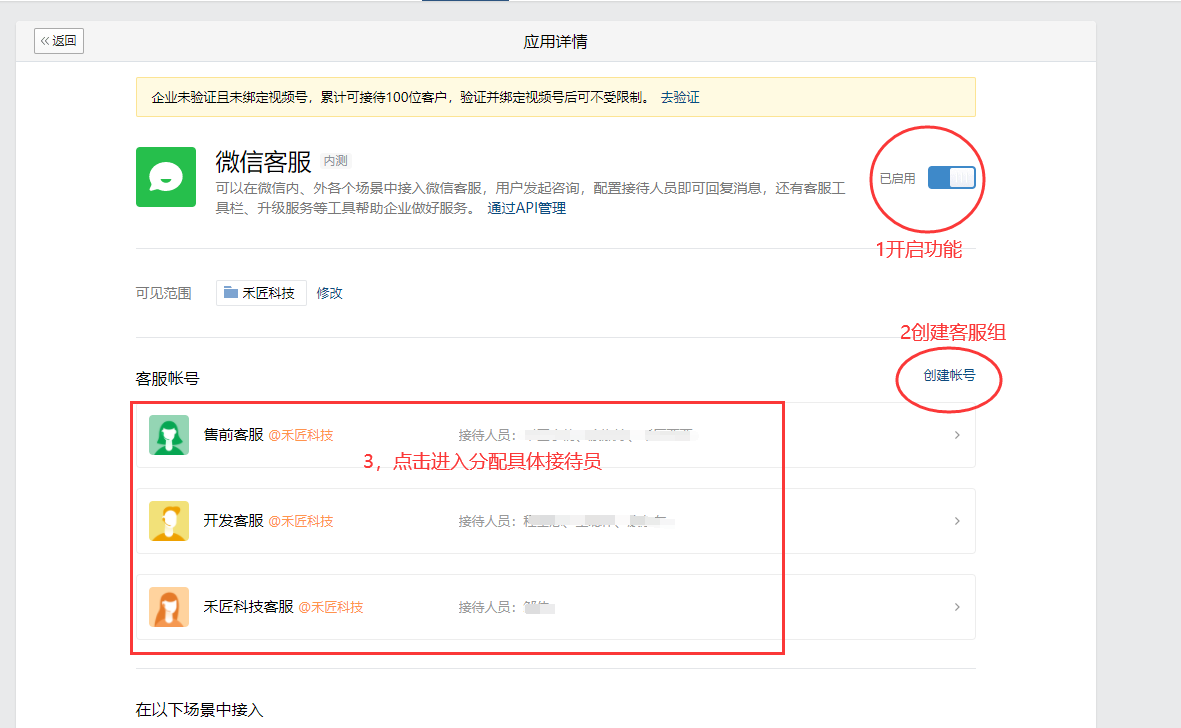The height and width of the screenshot is (728, 1181).
Task: Open the 去验证 verification link
Action: point(680,97)
